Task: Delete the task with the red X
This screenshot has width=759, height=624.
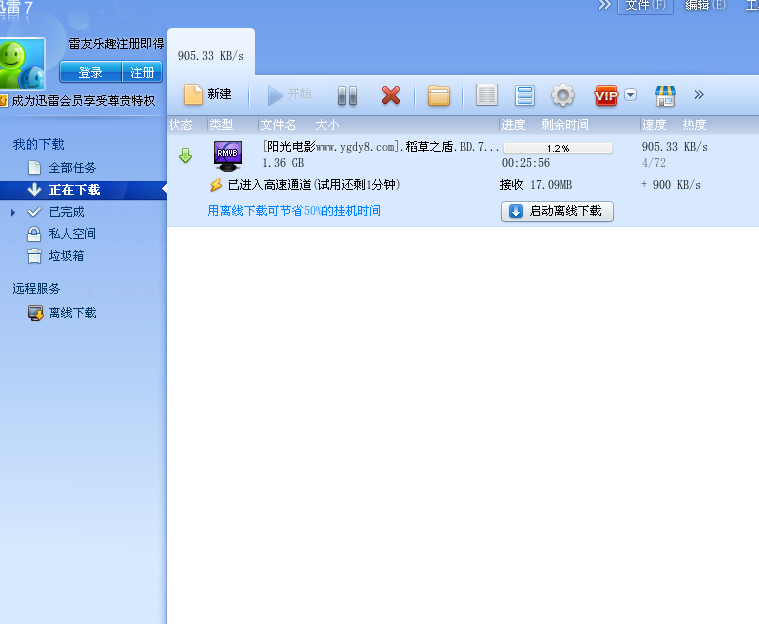Action: coord(391,95)
